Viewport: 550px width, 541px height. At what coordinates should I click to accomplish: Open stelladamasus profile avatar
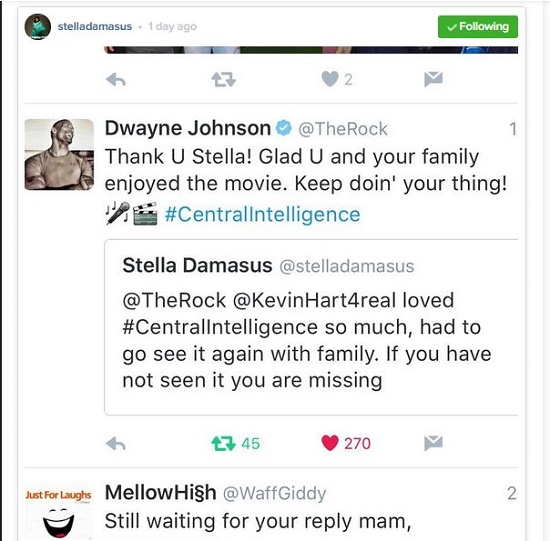(38, 27)
